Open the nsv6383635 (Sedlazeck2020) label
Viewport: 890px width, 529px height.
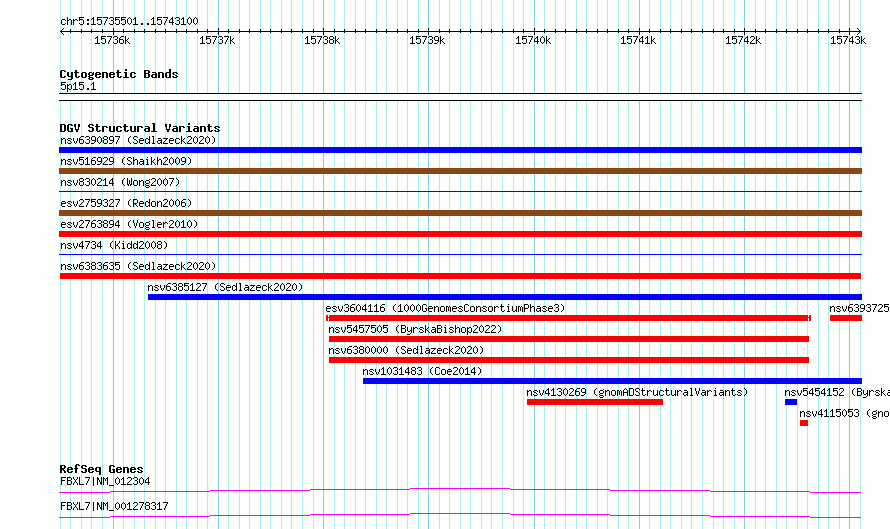click(138, 266)
